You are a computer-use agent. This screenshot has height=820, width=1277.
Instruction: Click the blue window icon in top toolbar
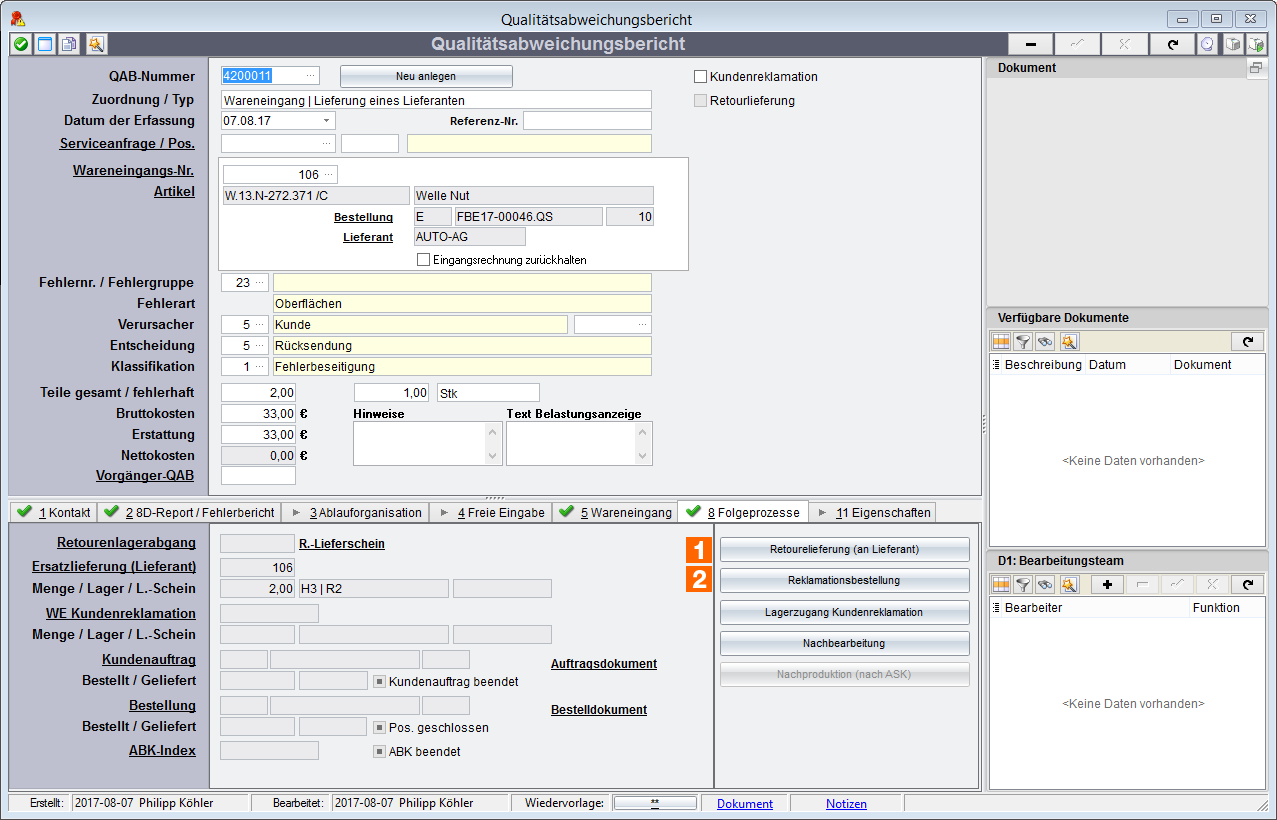(45, 44)
